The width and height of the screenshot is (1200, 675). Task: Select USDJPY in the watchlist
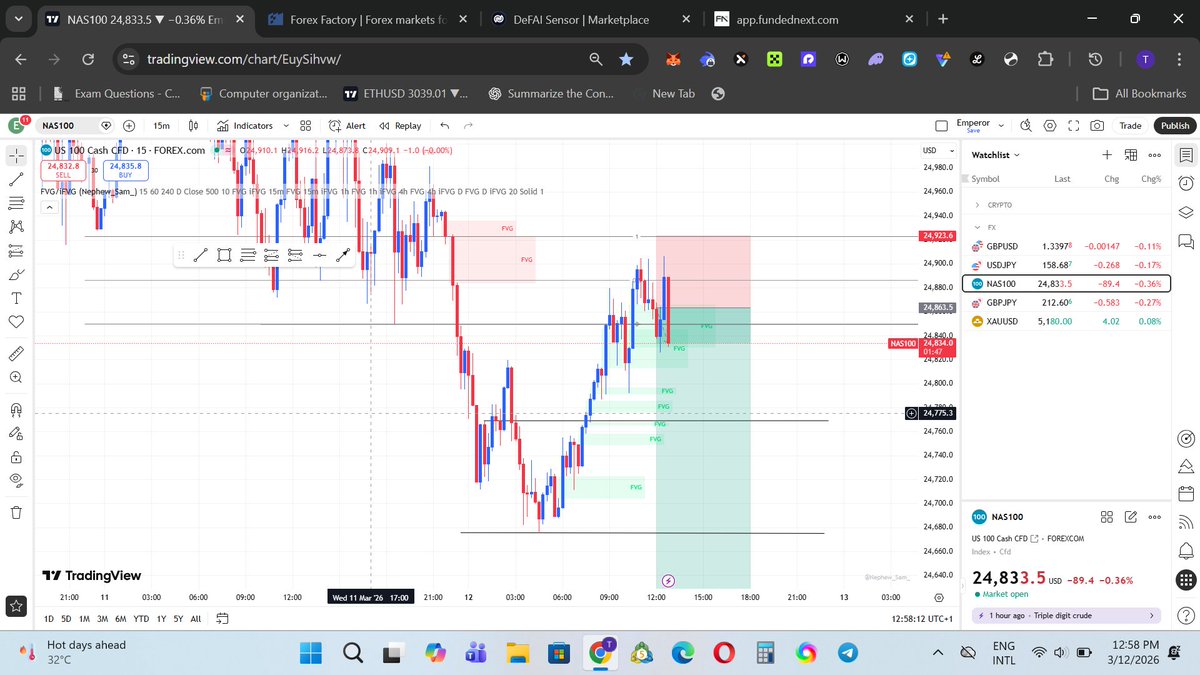[x=1066, y=265]
